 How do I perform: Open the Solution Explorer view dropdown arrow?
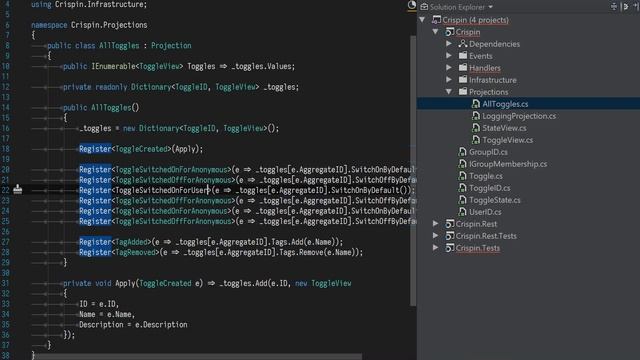pyautogui.click(x=491, y=7)
